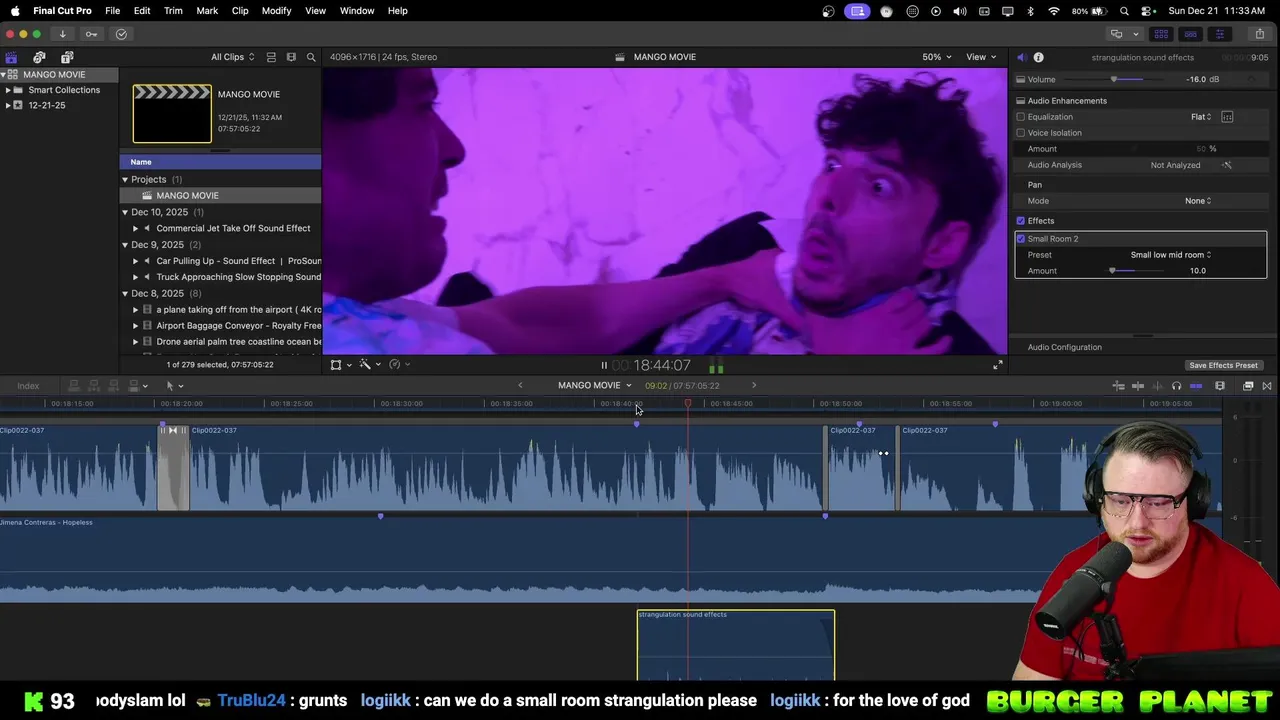Screen dimensions: 1280x720
Task: Open the All Clips filter dropdown
Action: 232,57
